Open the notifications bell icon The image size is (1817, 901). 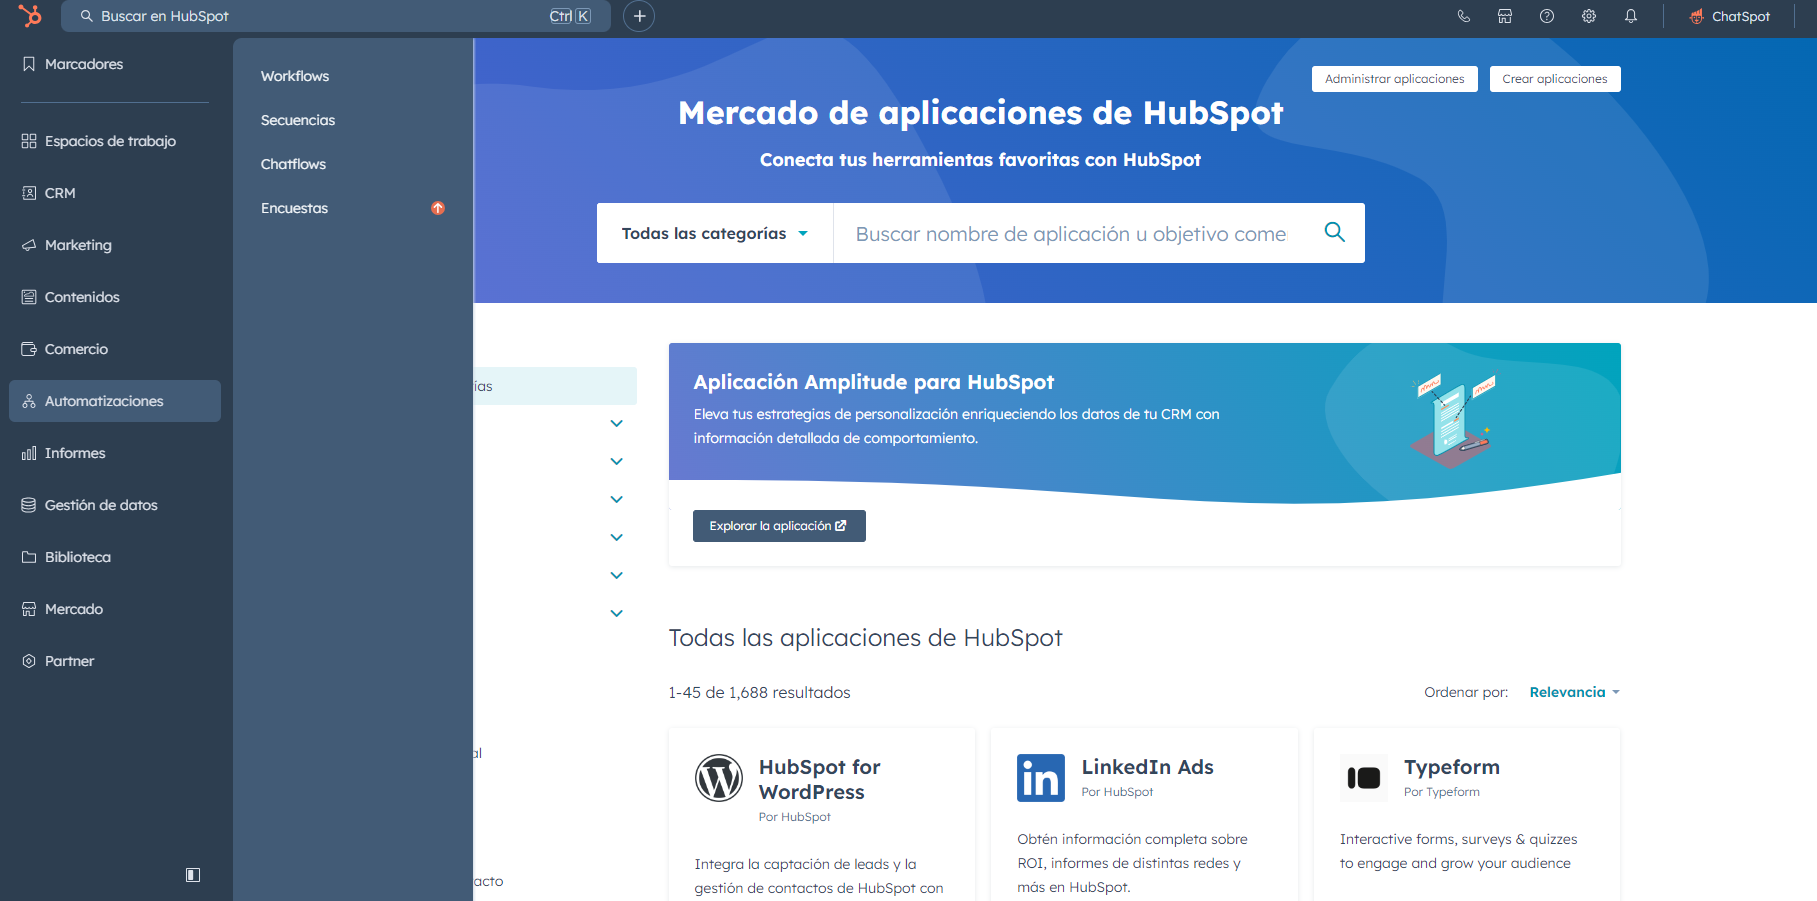[1631, 16]
